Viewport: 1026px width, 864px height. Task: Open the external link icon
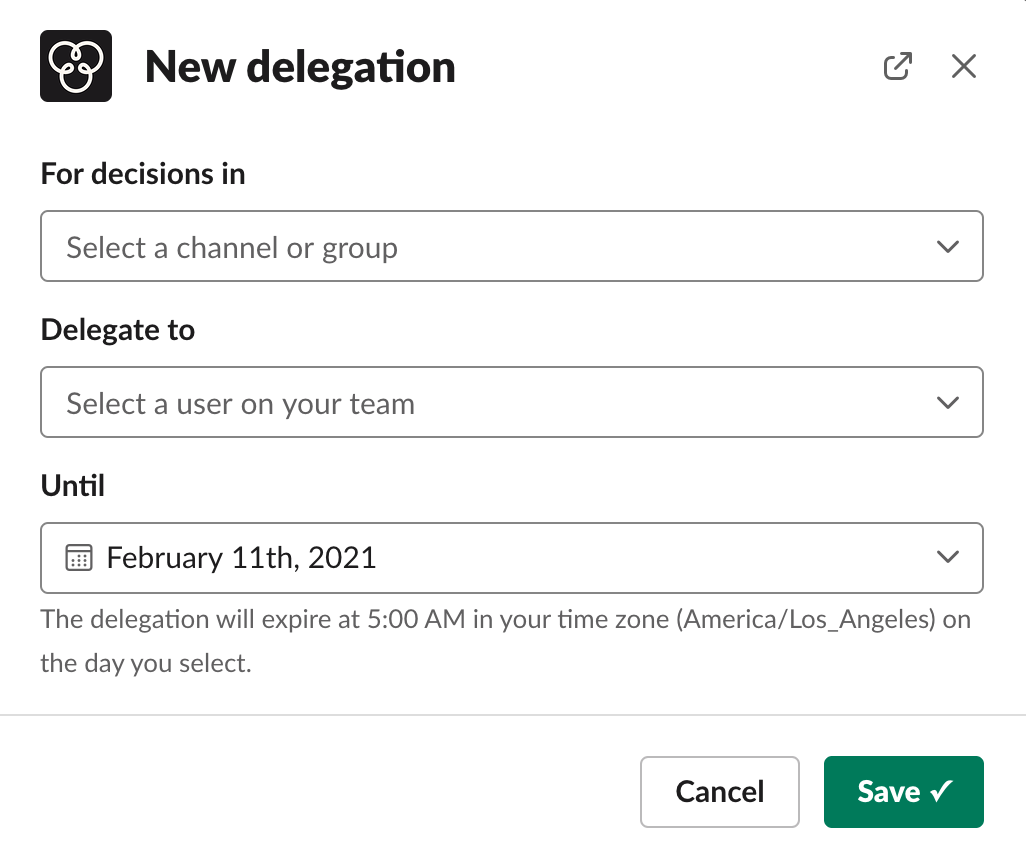[898, 65]
